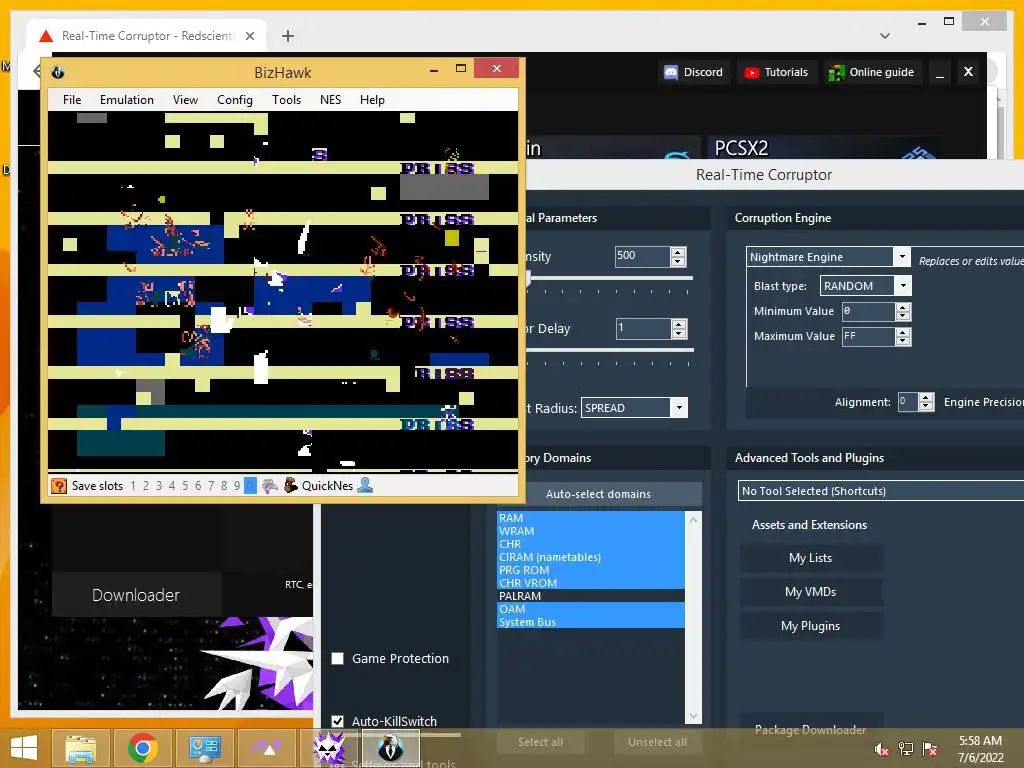The width and height of the screenshot is (1024, 768).
Task: Click the Unselect all button
Action: click(x=658, y=742)
